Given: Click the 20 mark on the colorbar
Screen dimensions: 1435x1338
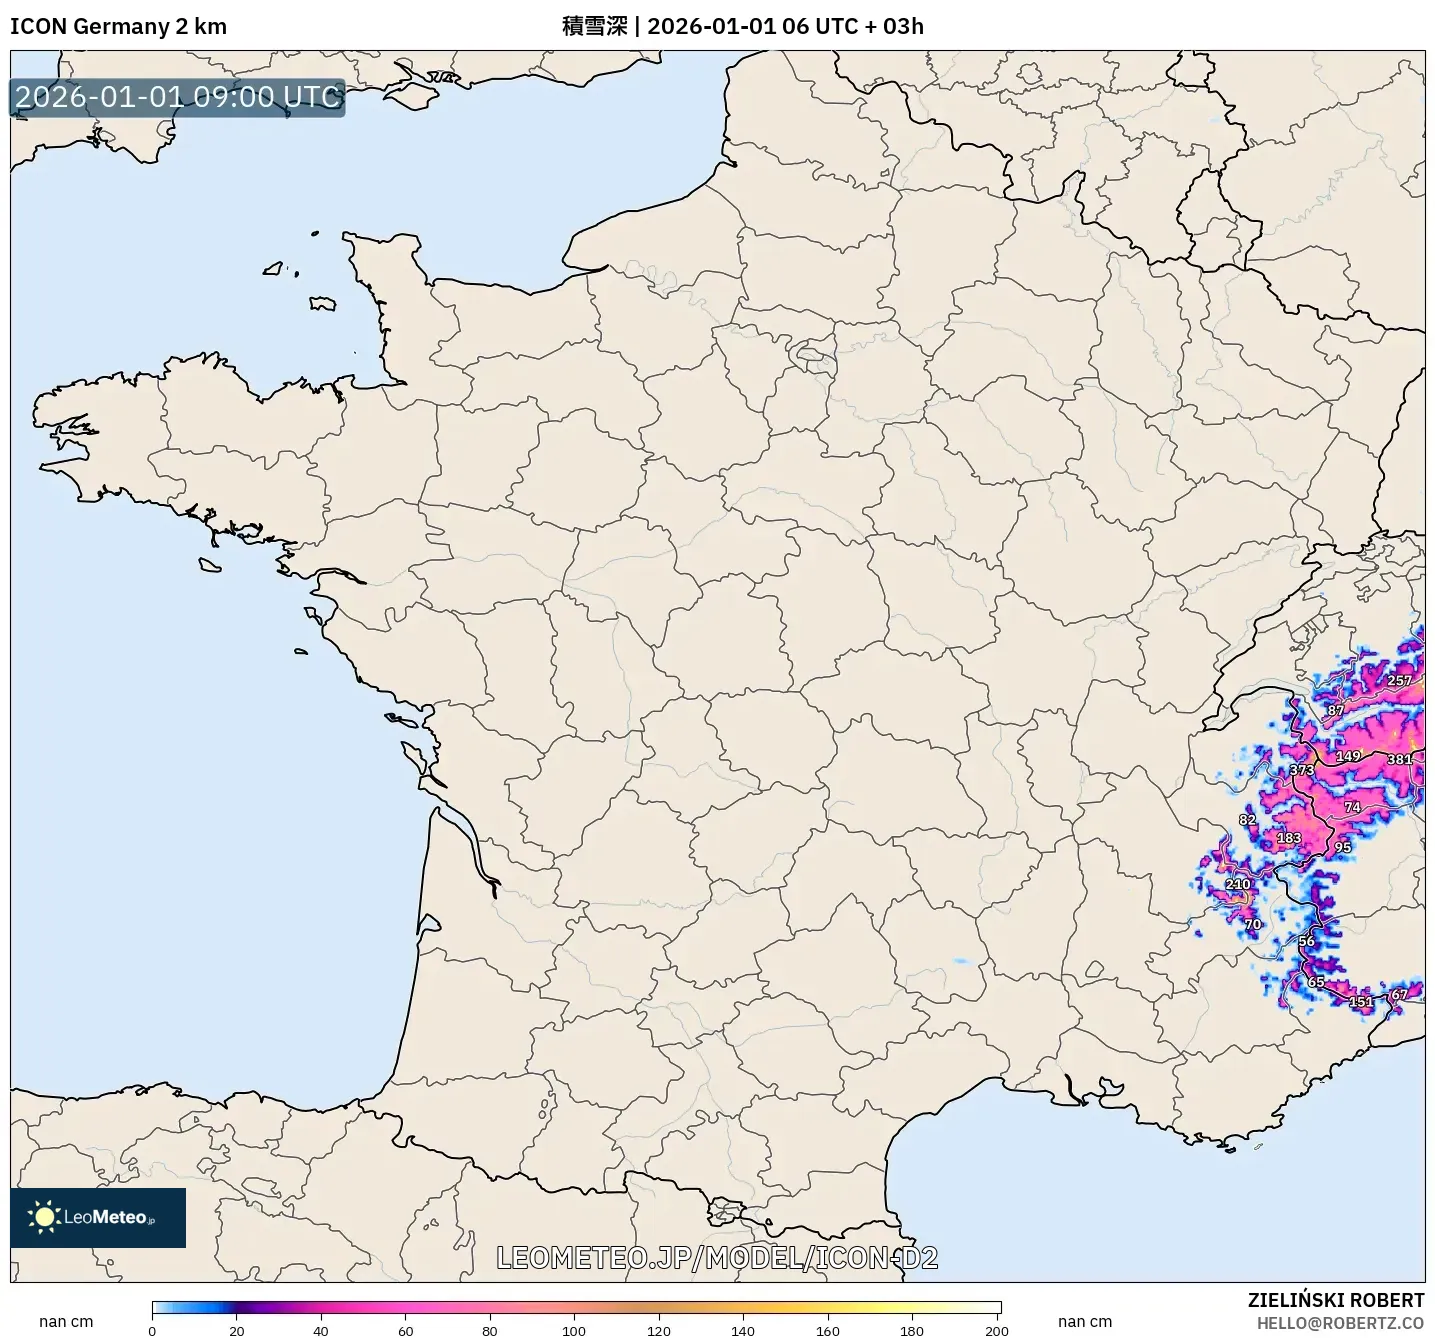Looking at the screenshot, I should coord(237,1307).
